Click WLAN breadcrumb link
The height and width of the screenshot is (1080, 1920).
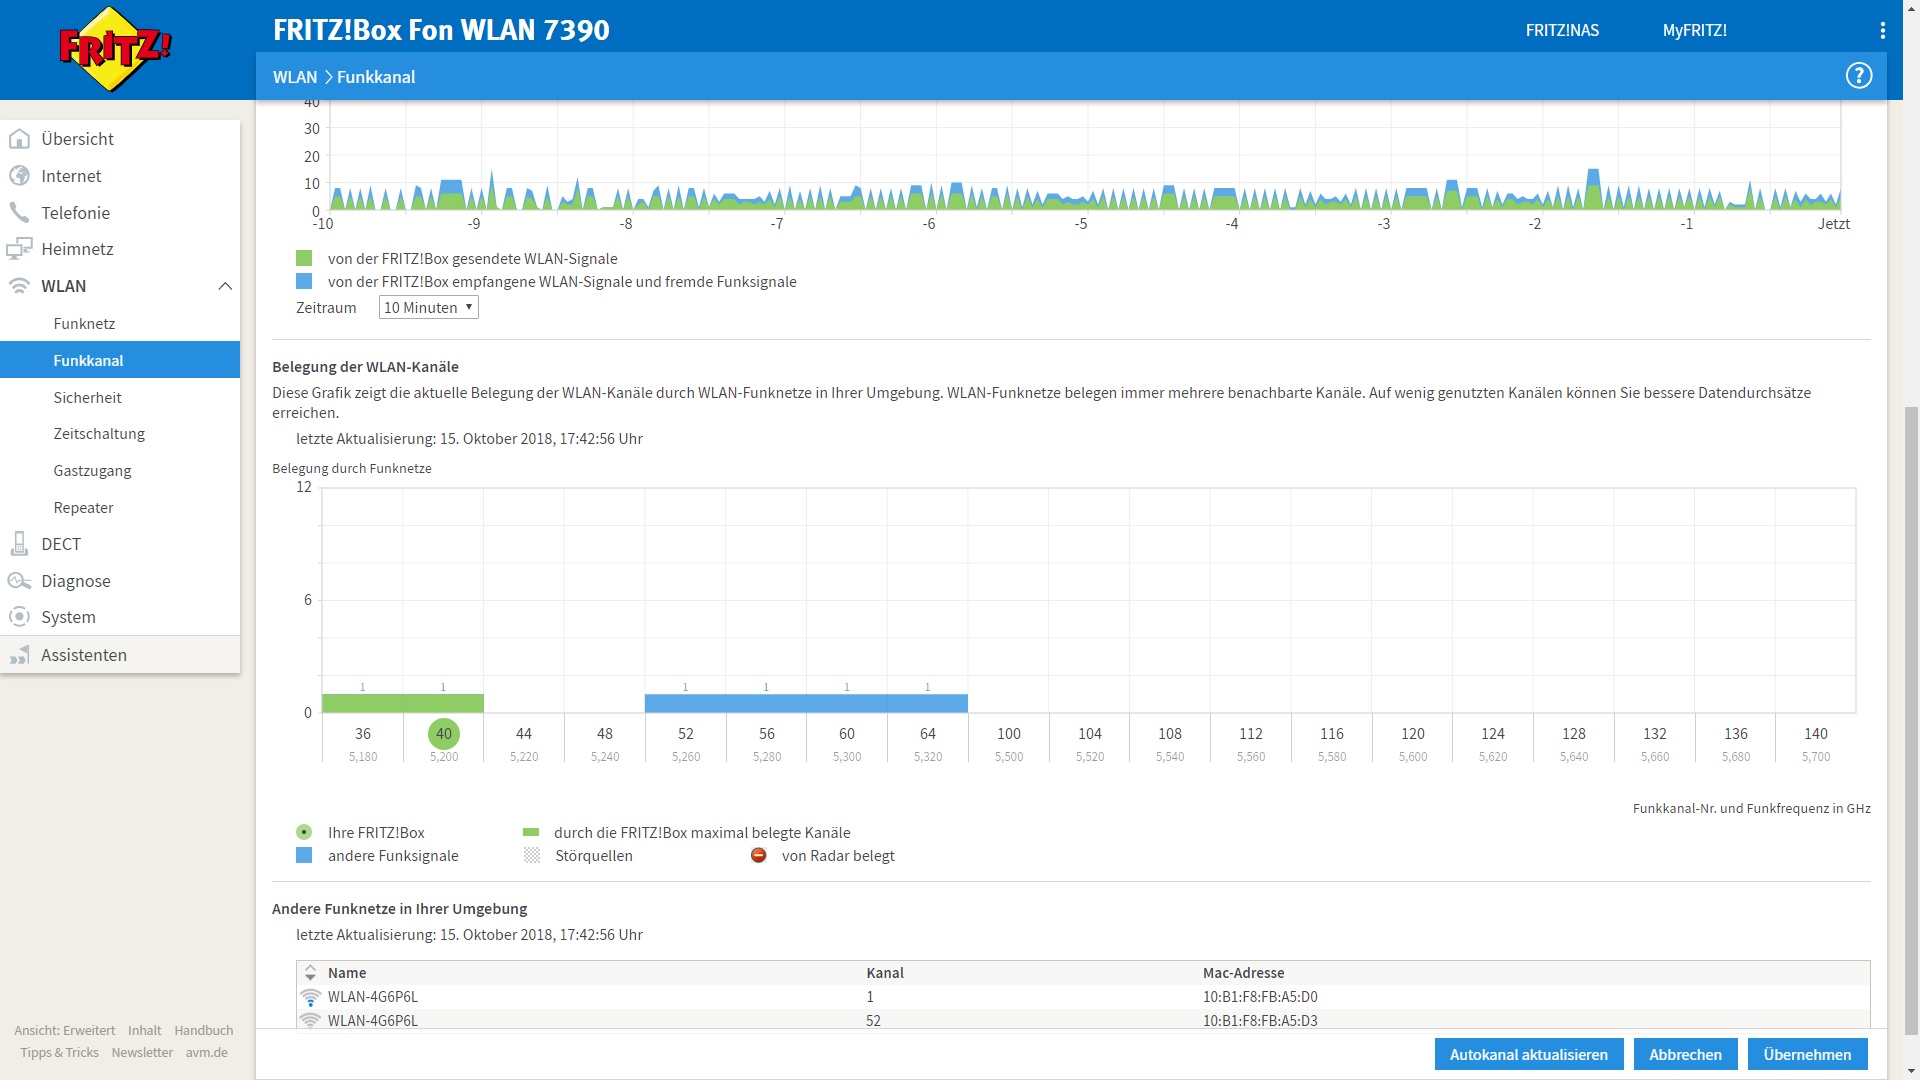click(x=295, y=77)
